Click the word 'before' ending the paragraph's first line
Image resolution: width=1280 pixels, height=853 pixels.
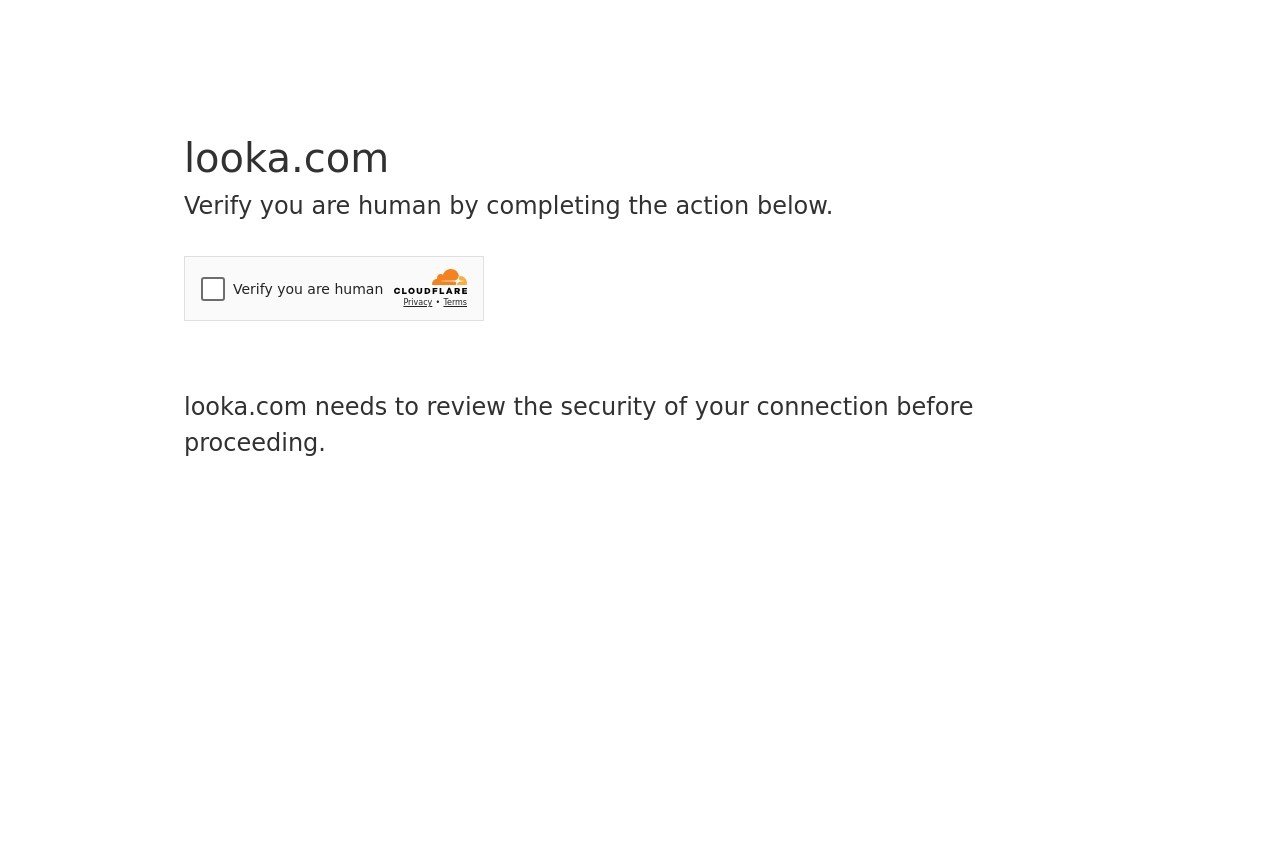pos(935,407)
